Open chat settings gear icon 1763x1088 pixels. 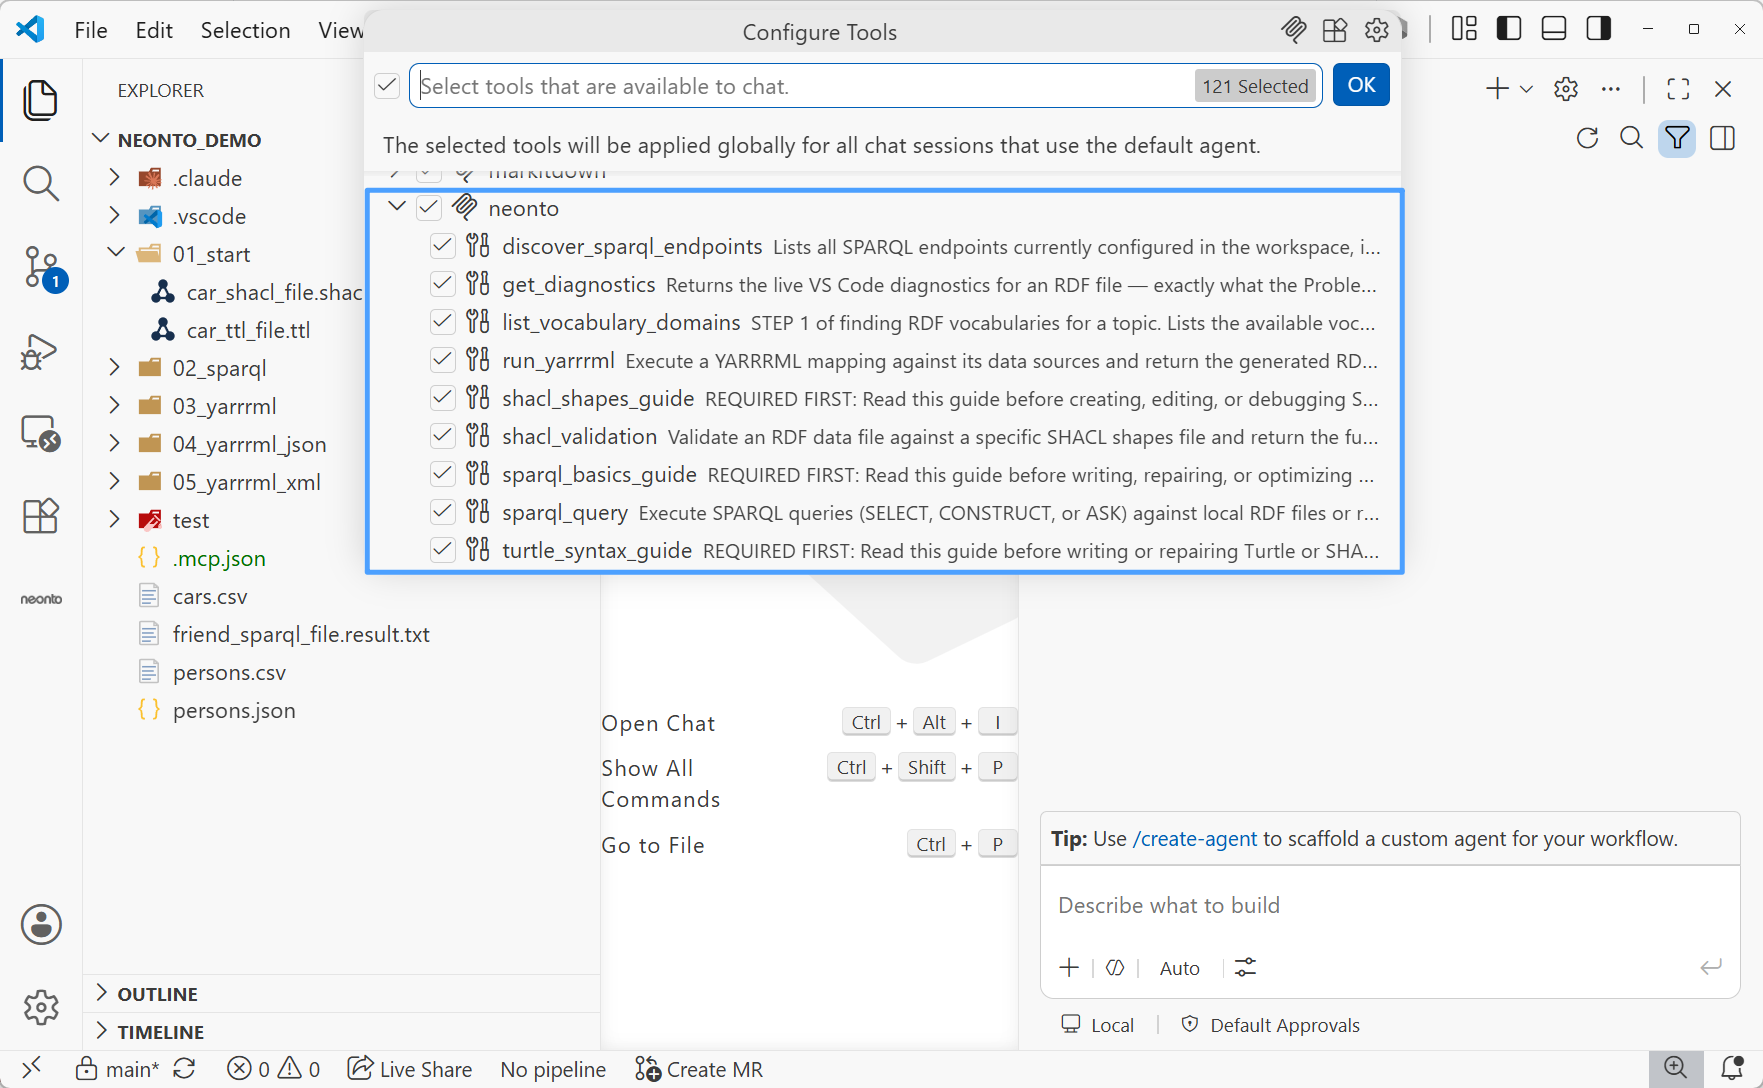pyautogui.click(x=1566, y=89)
